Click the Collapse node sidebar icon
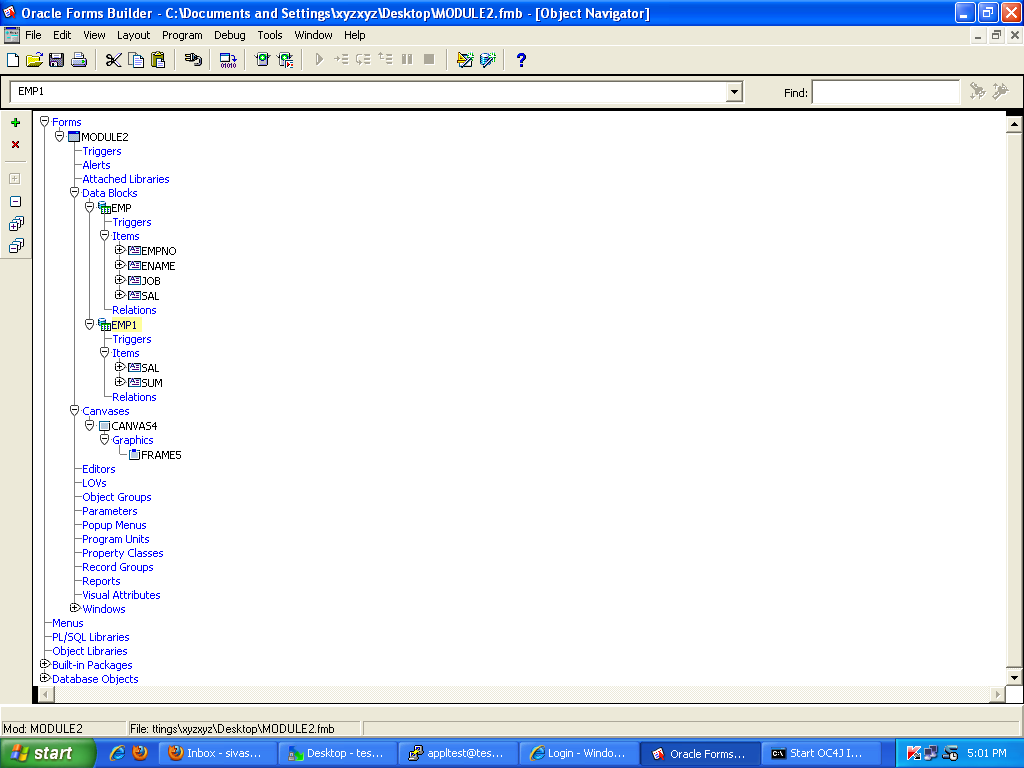This screenshot has height=768, width=1024. point(16,202)
